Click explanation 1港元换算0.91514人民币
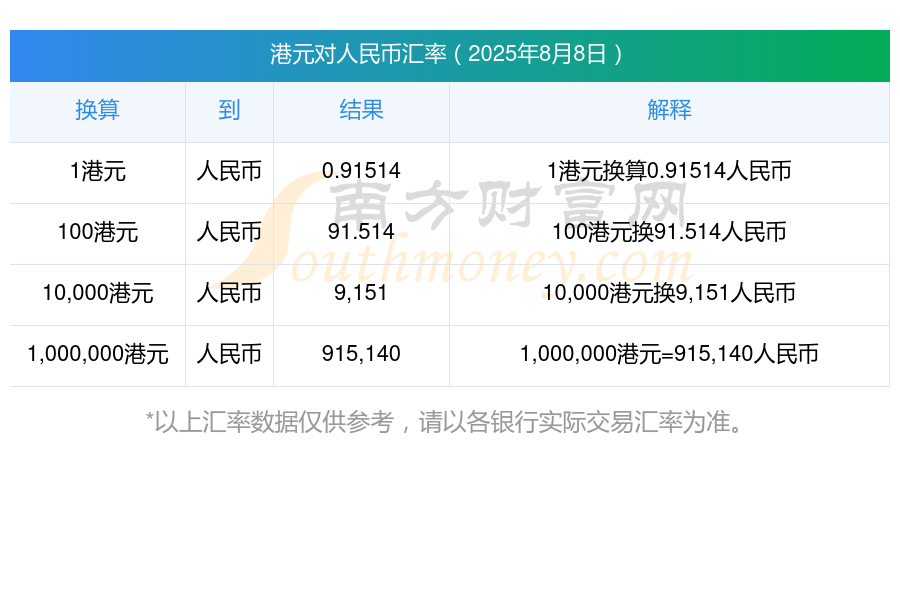Viewport: 900px width, 600px height. pos(669,171)
